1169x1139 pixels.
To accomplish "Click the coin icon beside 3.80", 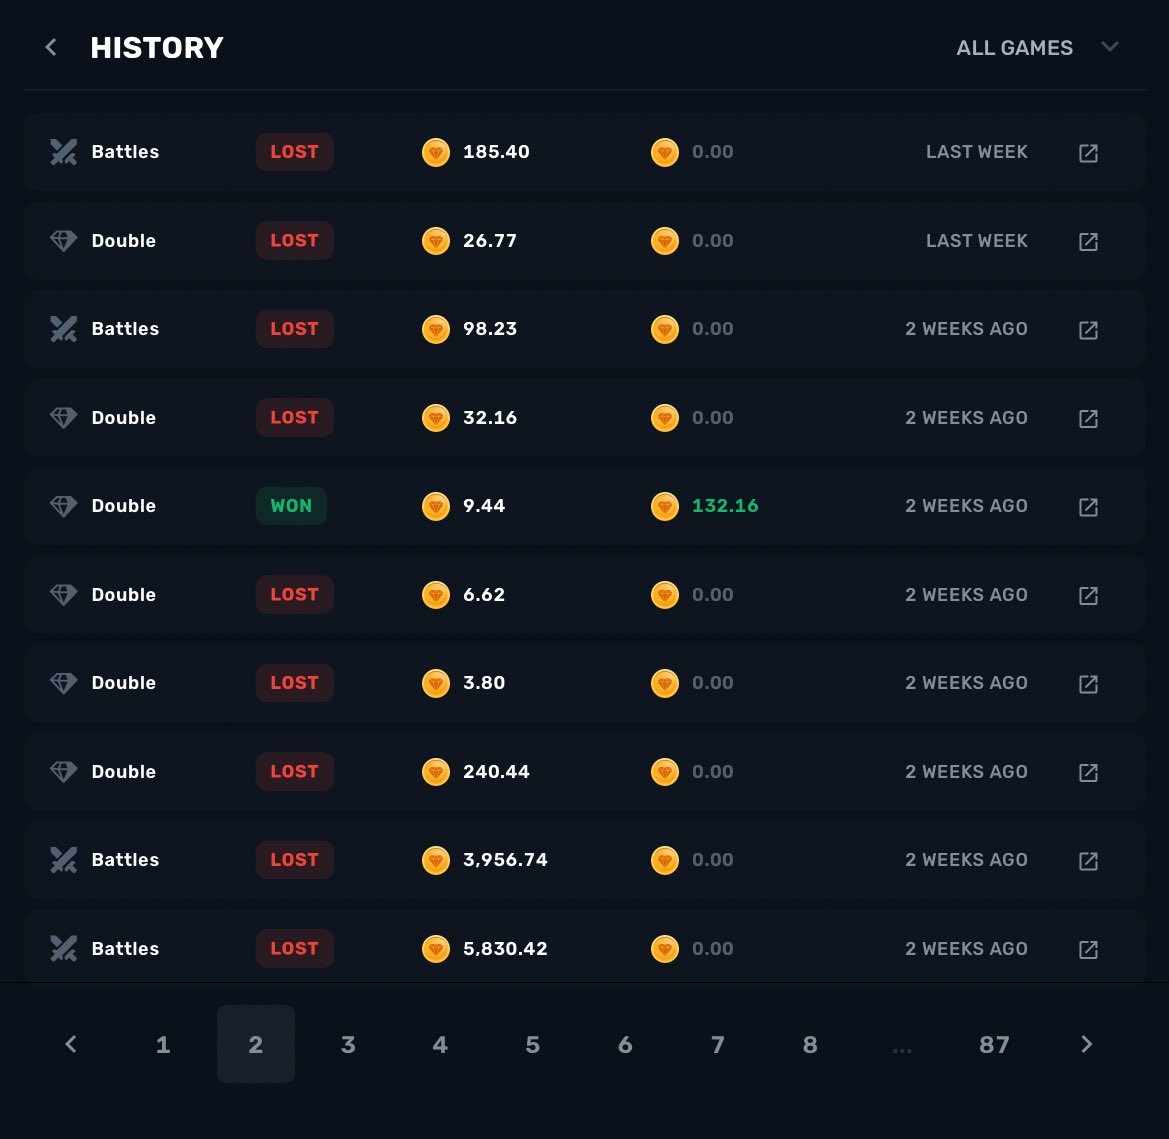I will coord(435,683).
